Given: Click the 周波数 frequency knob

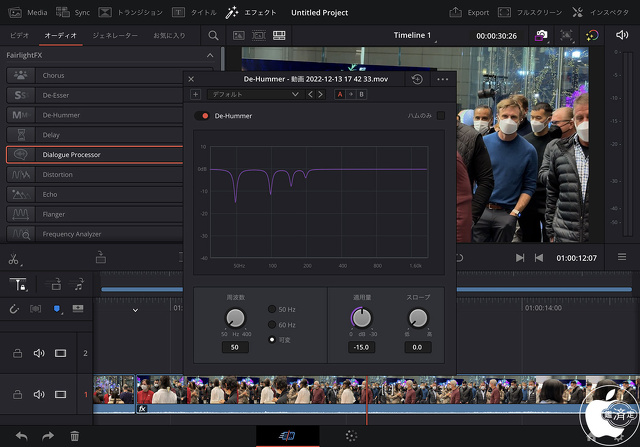Looking at the screenshot, I should 235,317.
